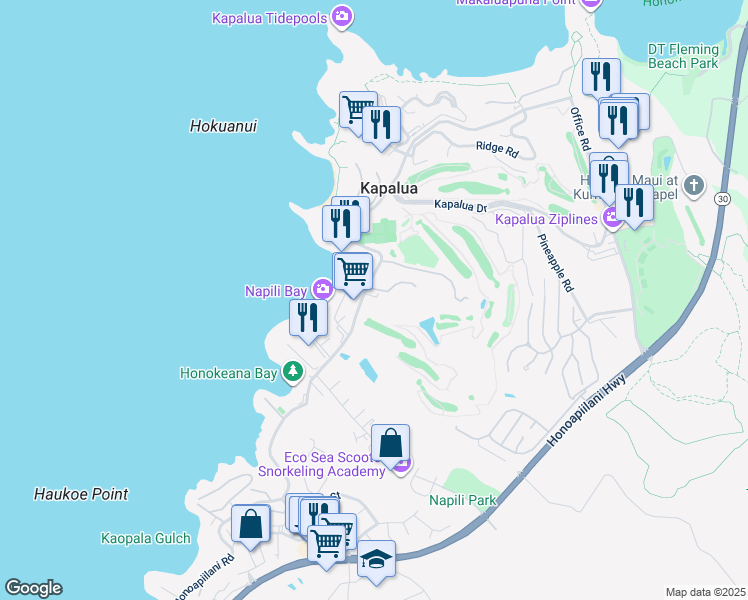
Task: Click the Kaopala Gulch label
Action: [x=146, y=538]
